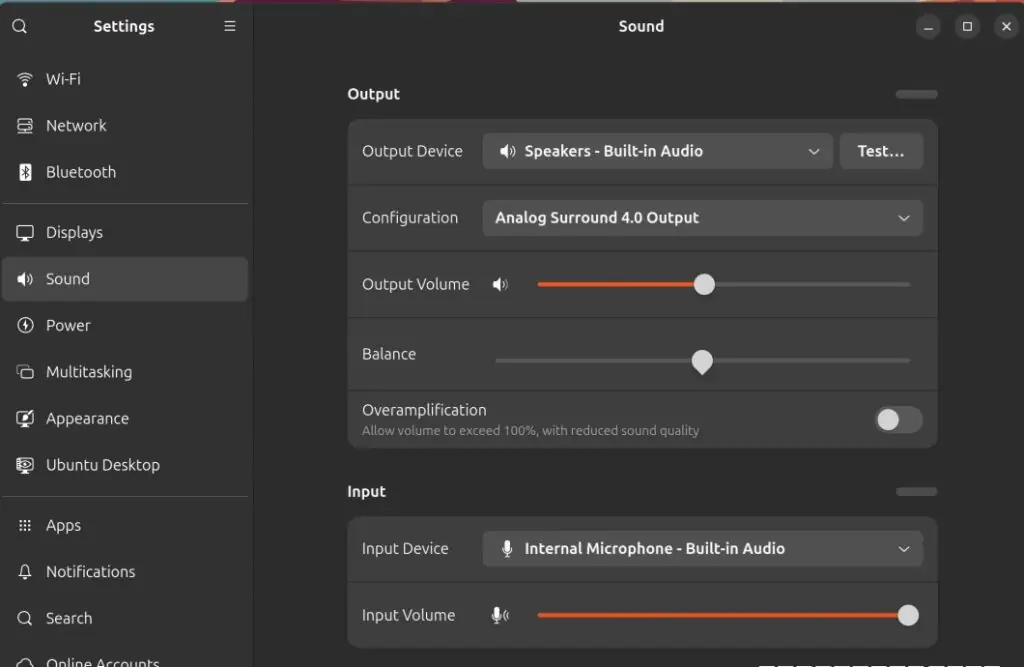Click the Input Volume slider handle
1024x667 pixels.
click(x=908, y=615)
